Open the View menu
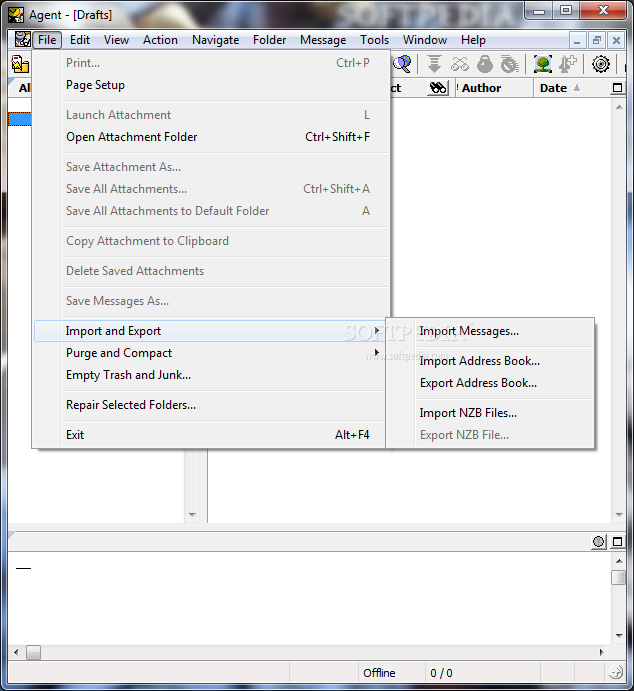Viewport: 634px width, 691px height. 116,40
